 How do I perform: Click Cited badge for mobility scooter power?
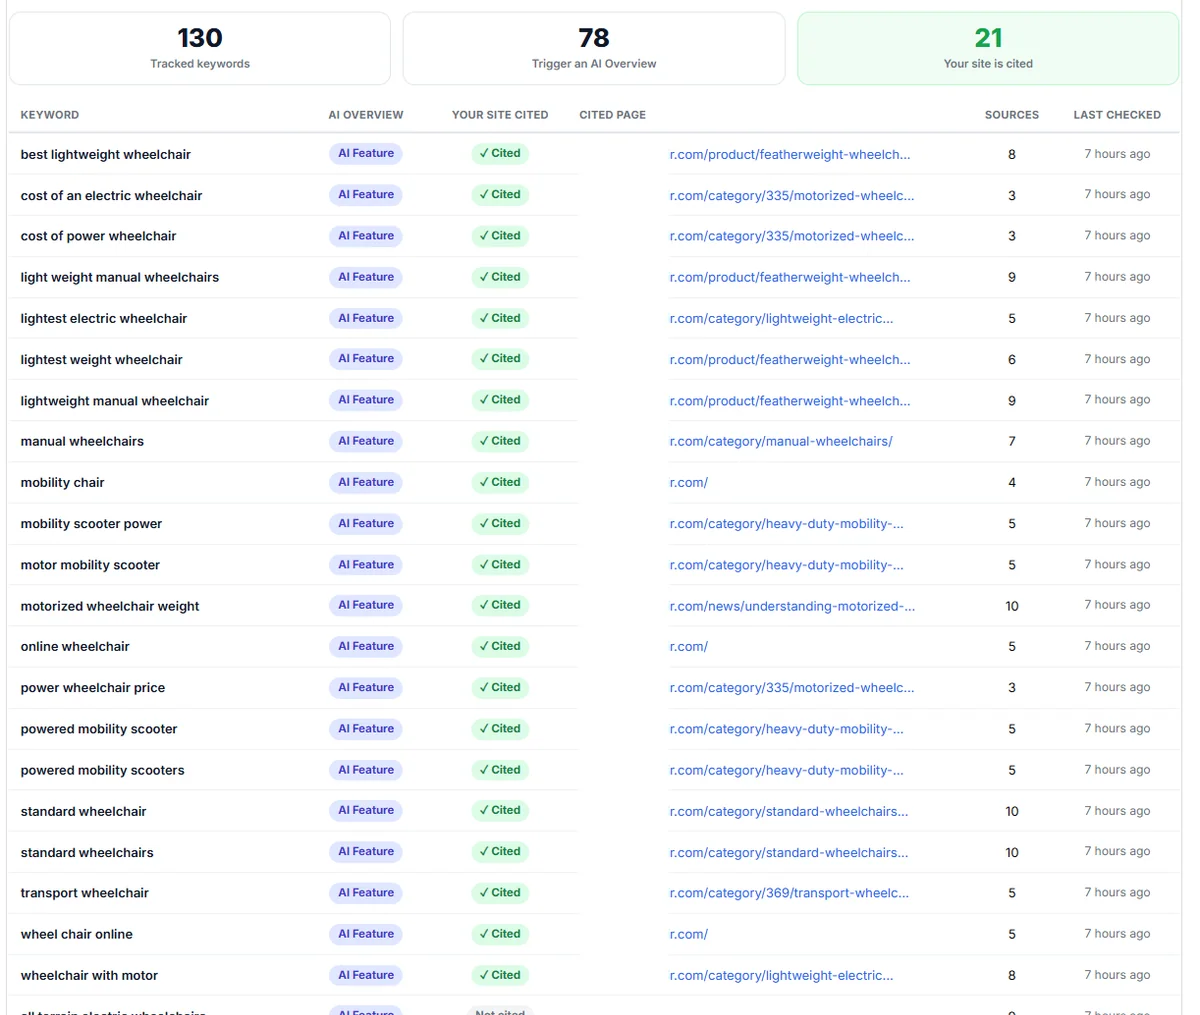(x=500, y=523)
